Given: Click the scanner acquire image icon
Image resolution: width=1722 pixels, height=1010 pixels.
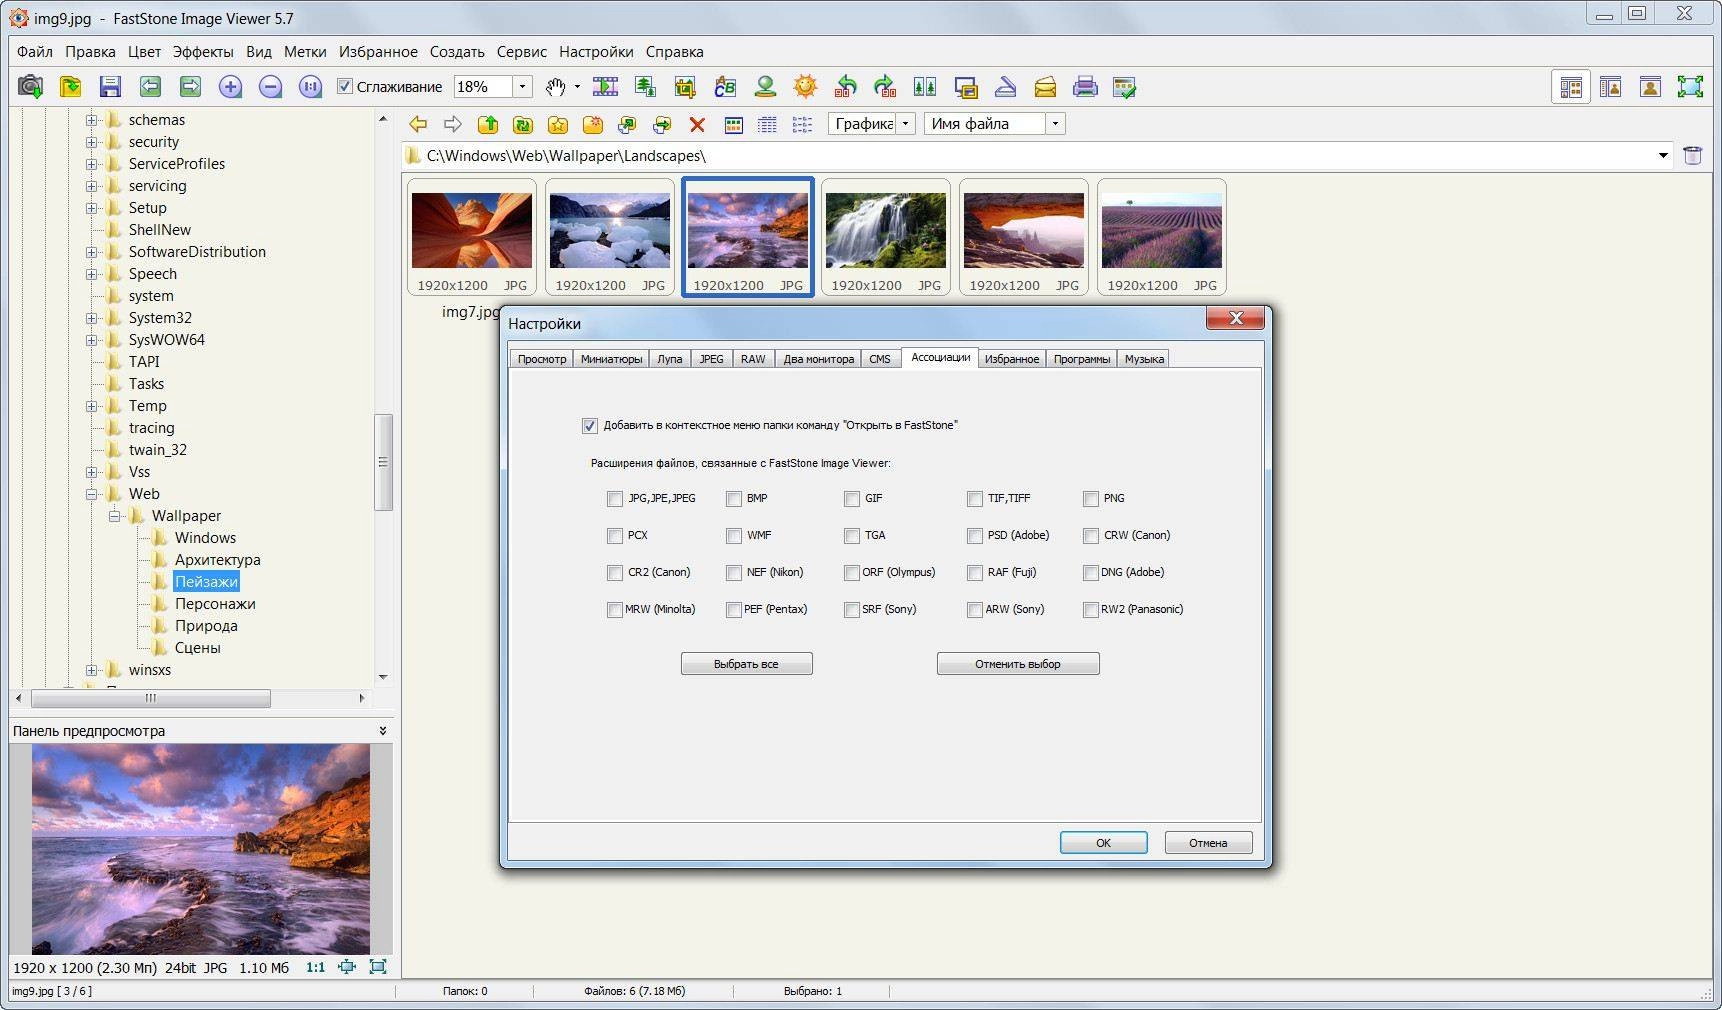Looking at the screenshot, I should (1005, 87).
